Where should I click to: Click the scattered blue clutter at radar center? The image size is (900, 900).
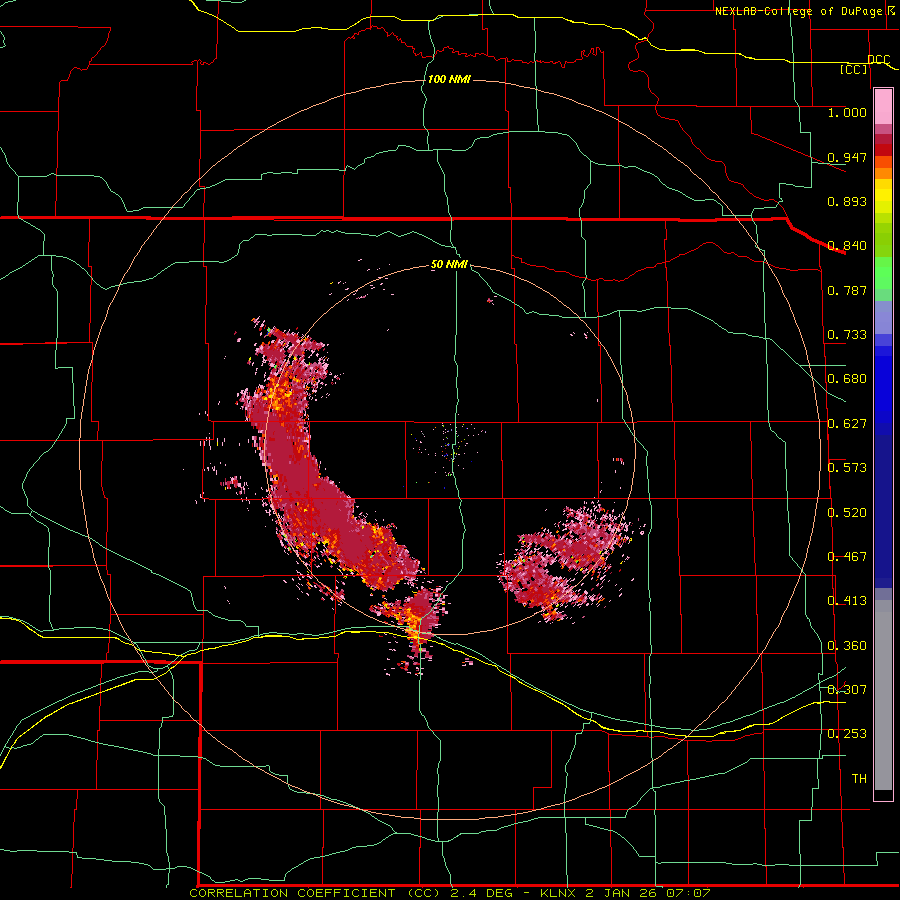pos(451,451)
